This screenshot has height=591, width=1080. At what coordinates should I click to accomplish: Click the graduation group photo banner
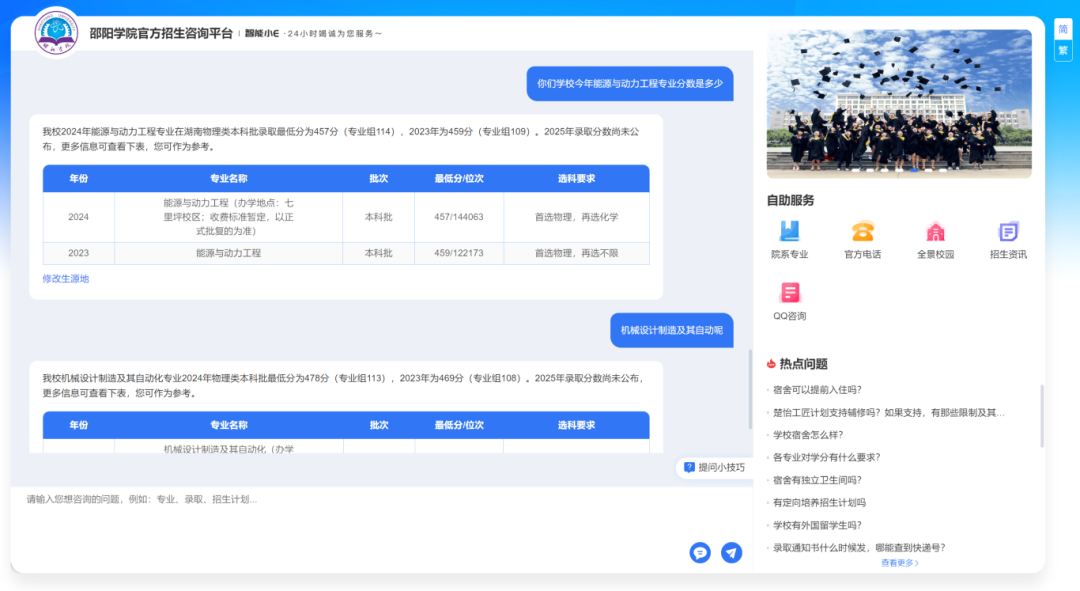[x=899, y=103]
